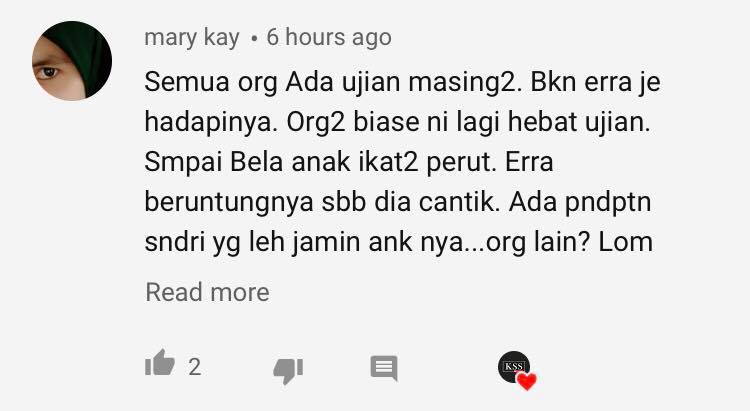Click the black KSS creator avatar circle
Screen dimensions: 750x411
point(513,367)
